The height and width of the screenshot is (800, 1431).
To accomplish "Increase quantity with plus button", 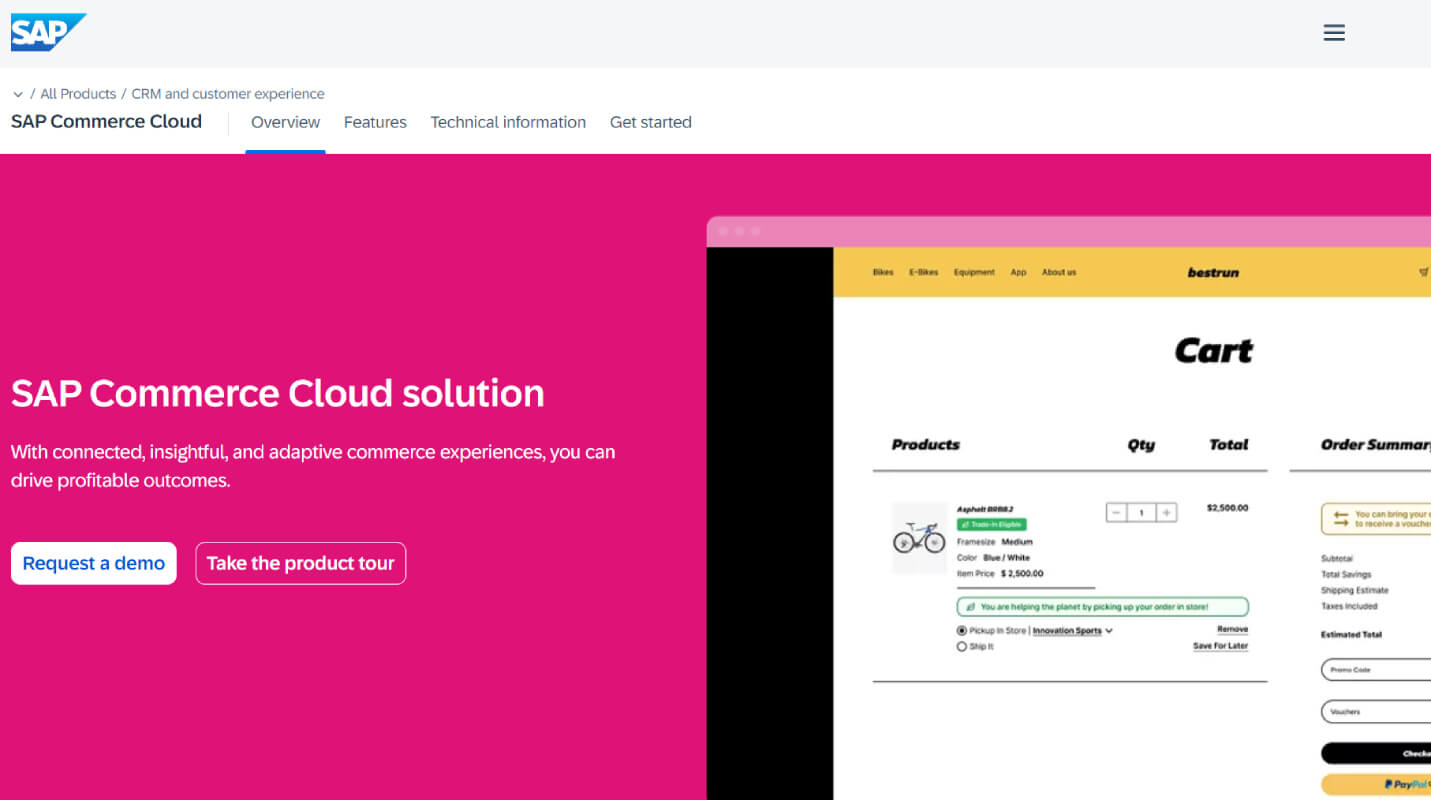I will [x=1166, y=513].
